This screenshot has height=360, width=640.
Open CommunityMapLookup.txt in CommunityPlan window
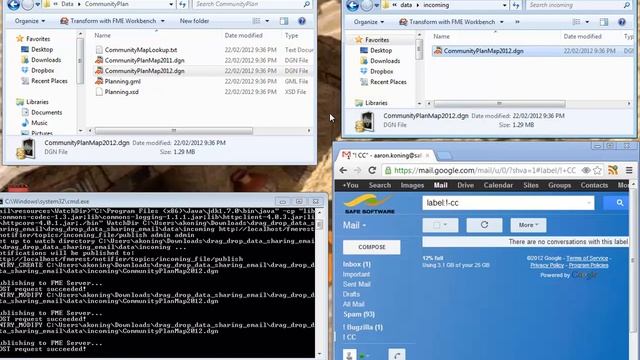(140, 50)
